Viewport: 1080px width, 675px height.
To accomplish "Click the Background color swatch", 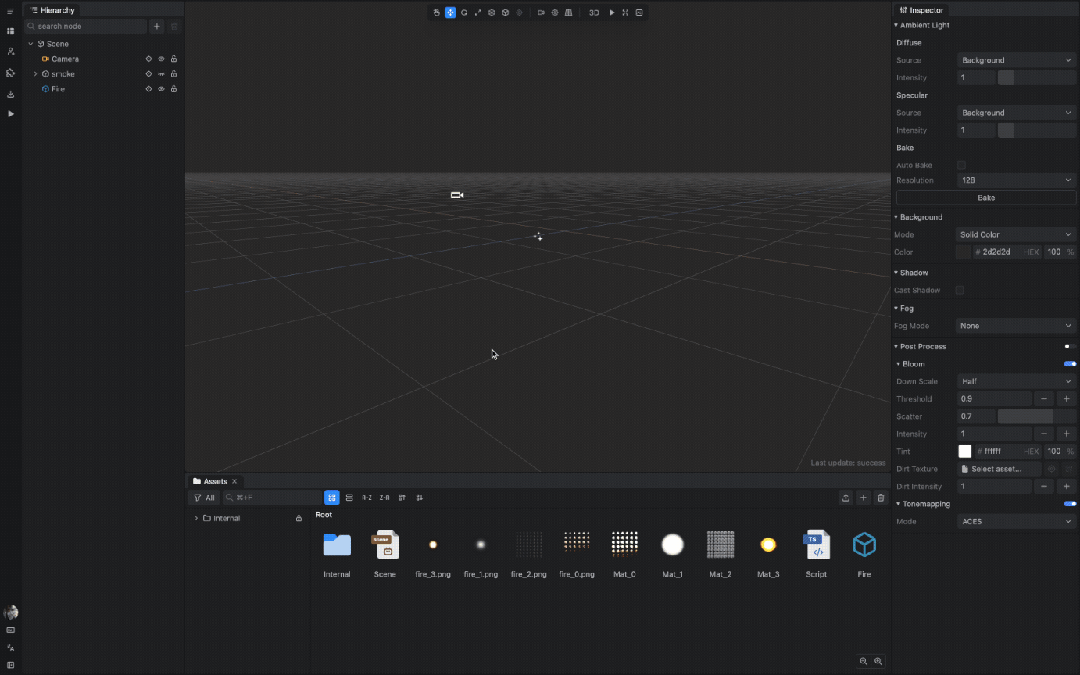I will pos(963,252).
